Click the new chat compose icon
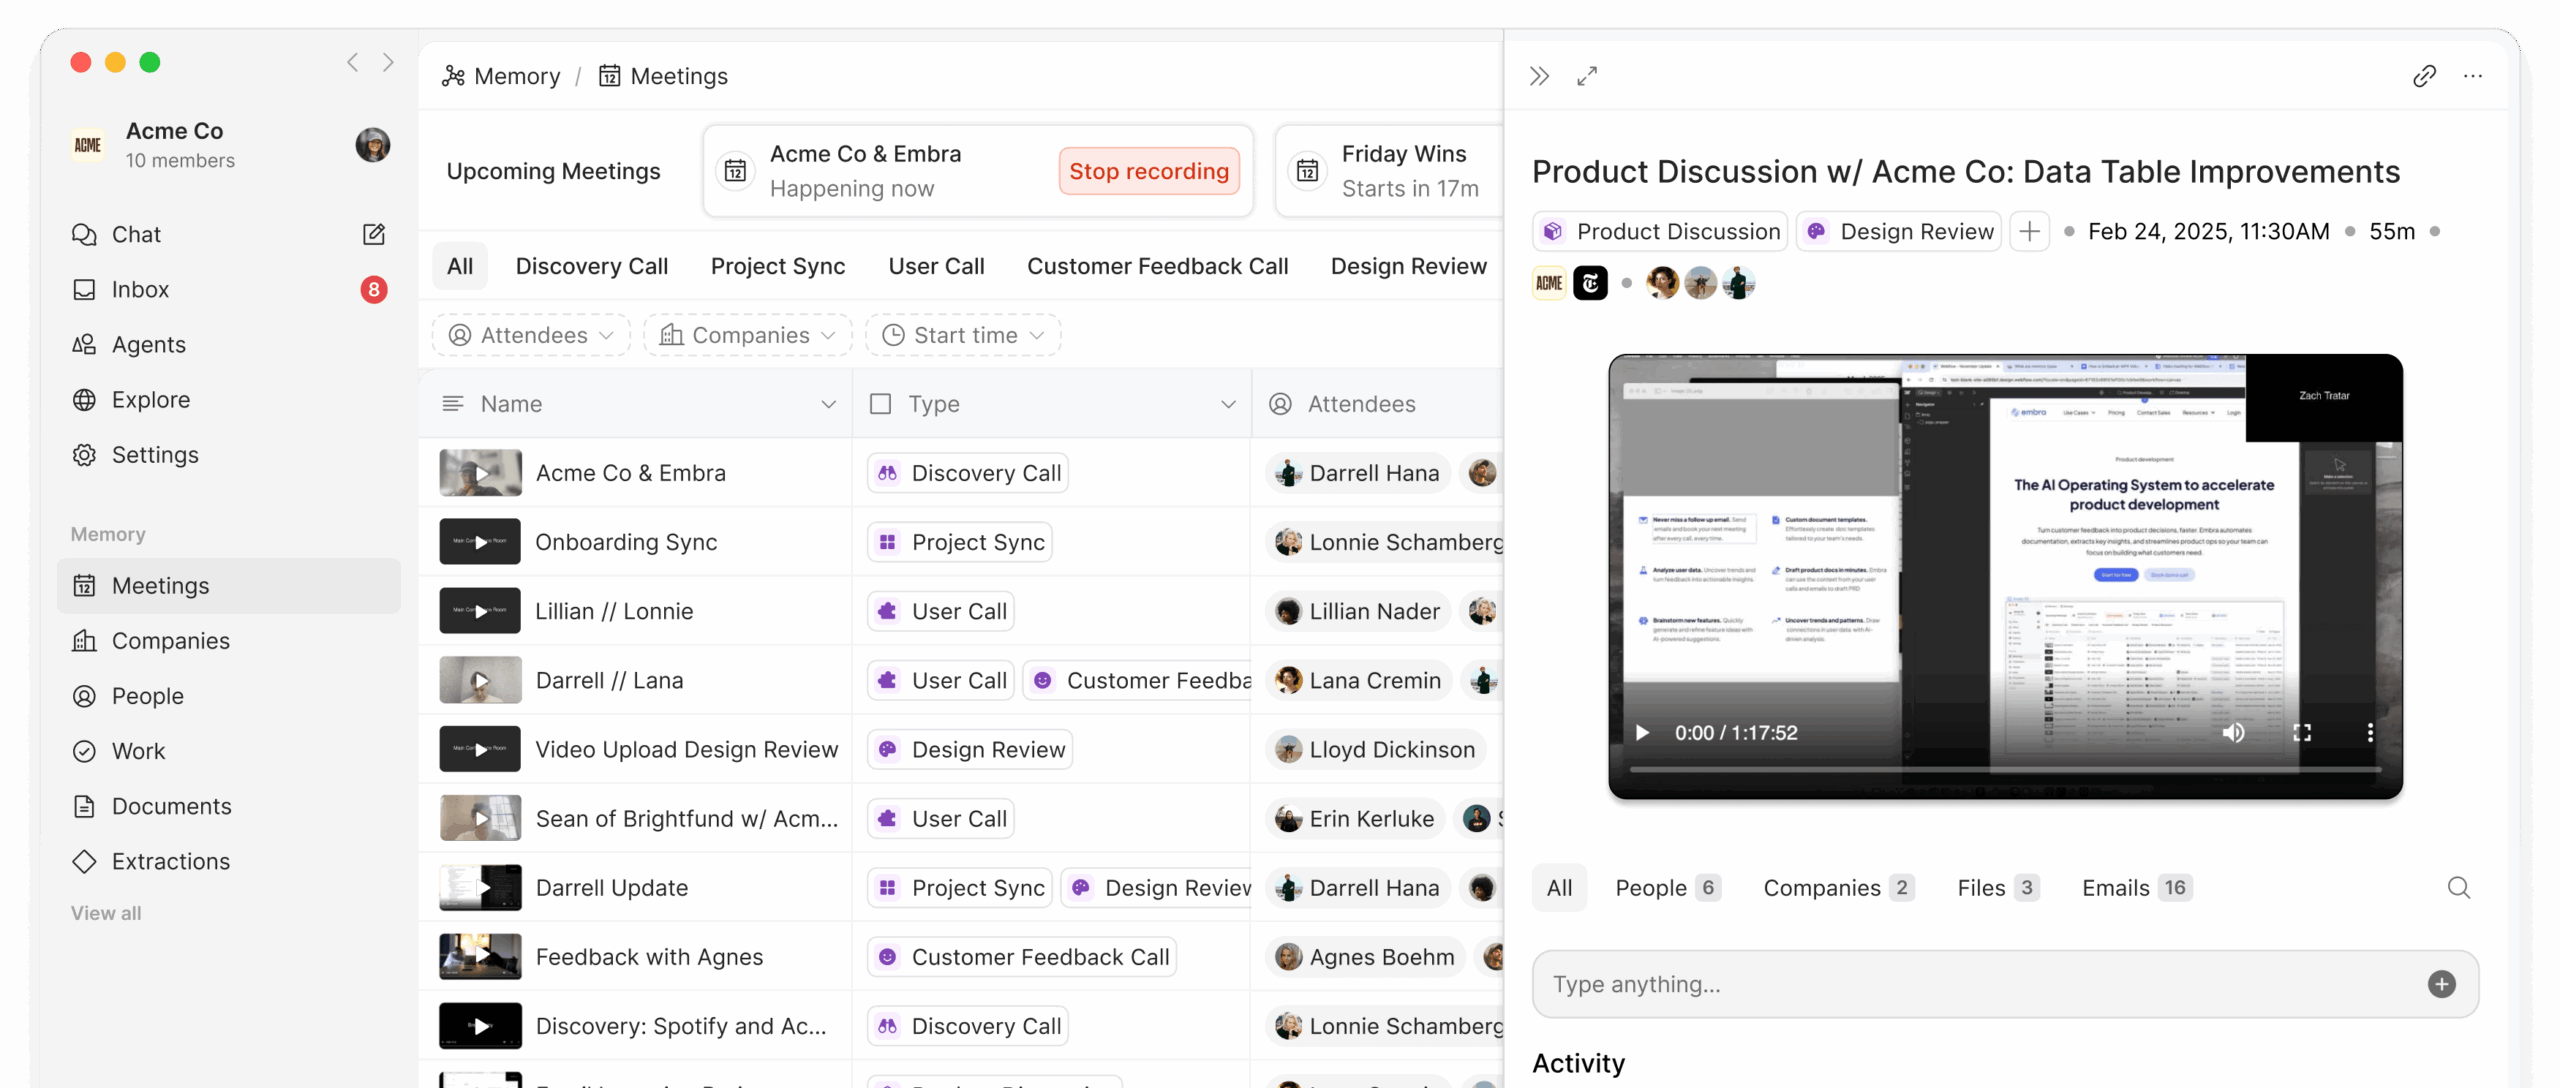Image resolution: width=2560 pixels, height=1088 pixels. coord(373,234)
